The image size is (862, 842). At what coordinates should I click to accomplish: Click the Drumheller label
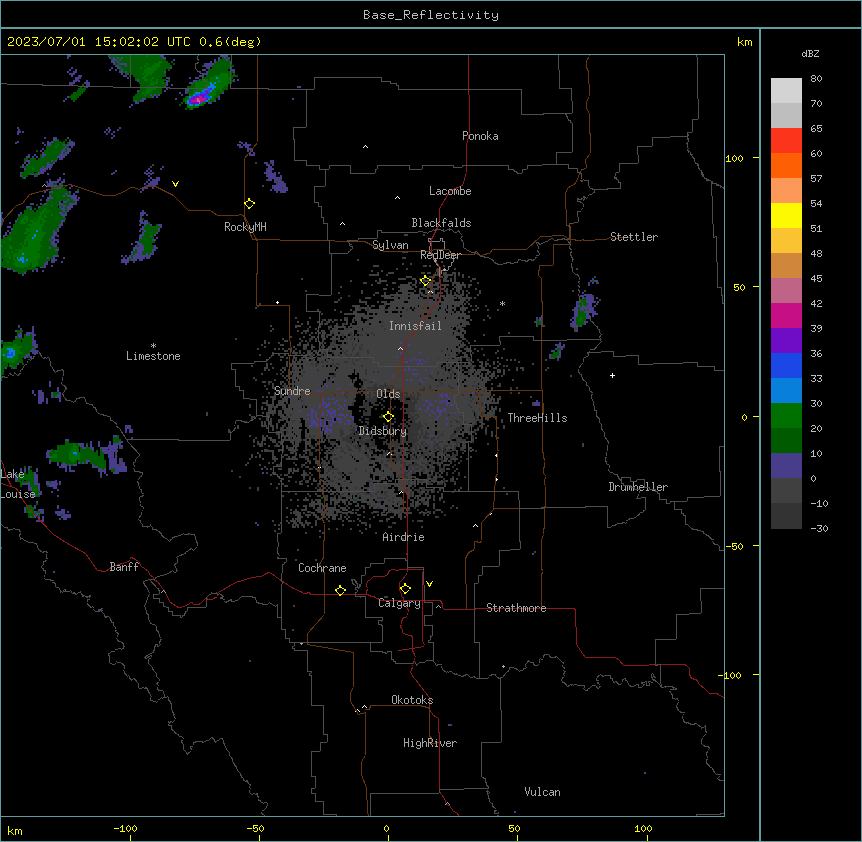[x=638, y=487]
